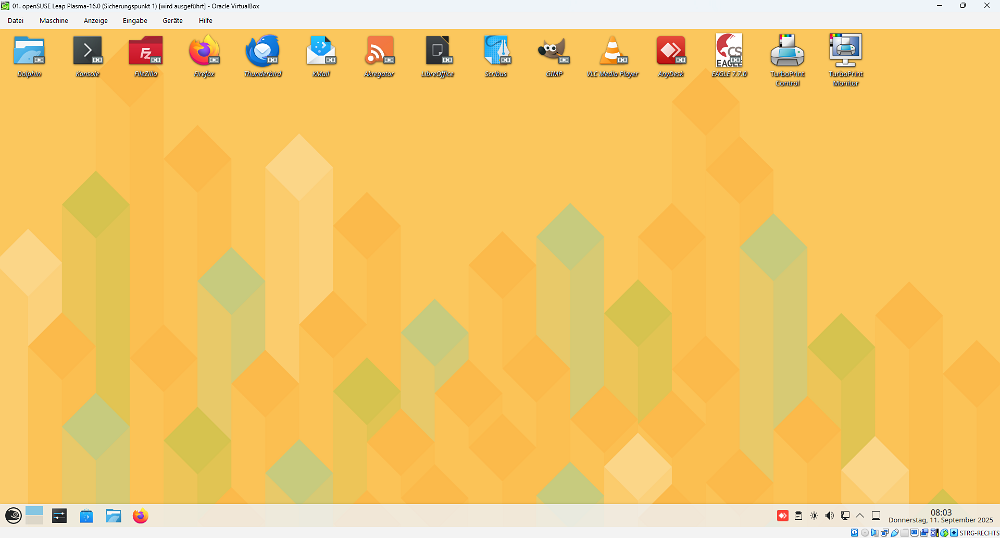Launch Scribus from the desktop

[496, 51]
